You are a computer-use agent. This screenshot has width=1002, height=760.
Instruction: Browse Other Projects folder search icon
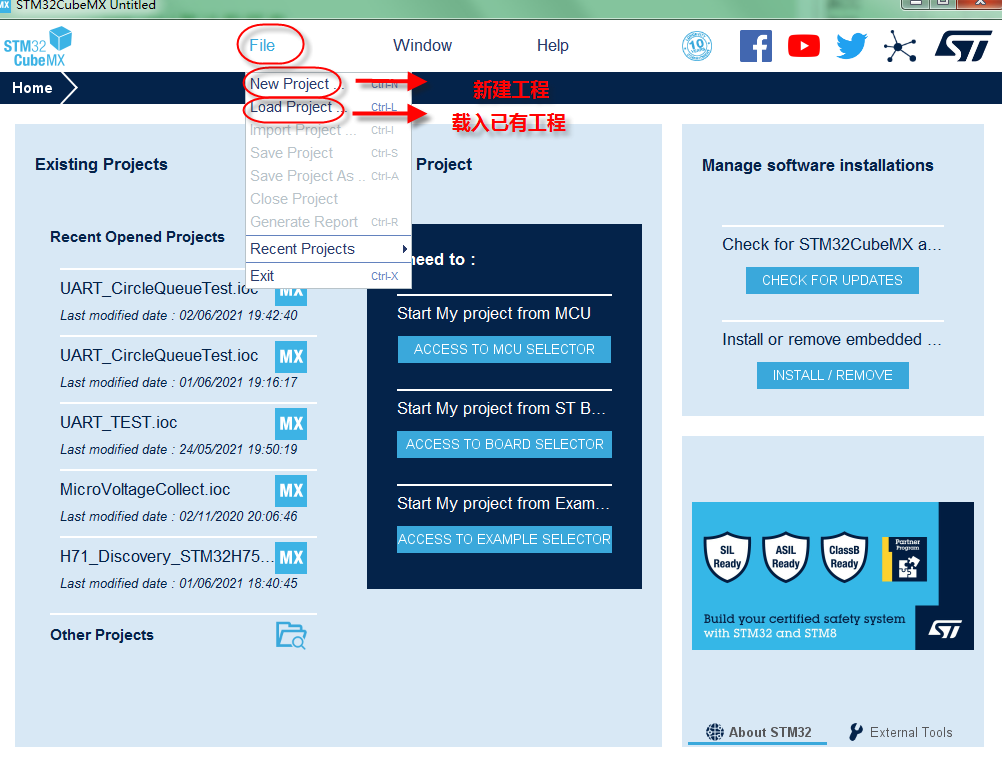pos(291,635)
